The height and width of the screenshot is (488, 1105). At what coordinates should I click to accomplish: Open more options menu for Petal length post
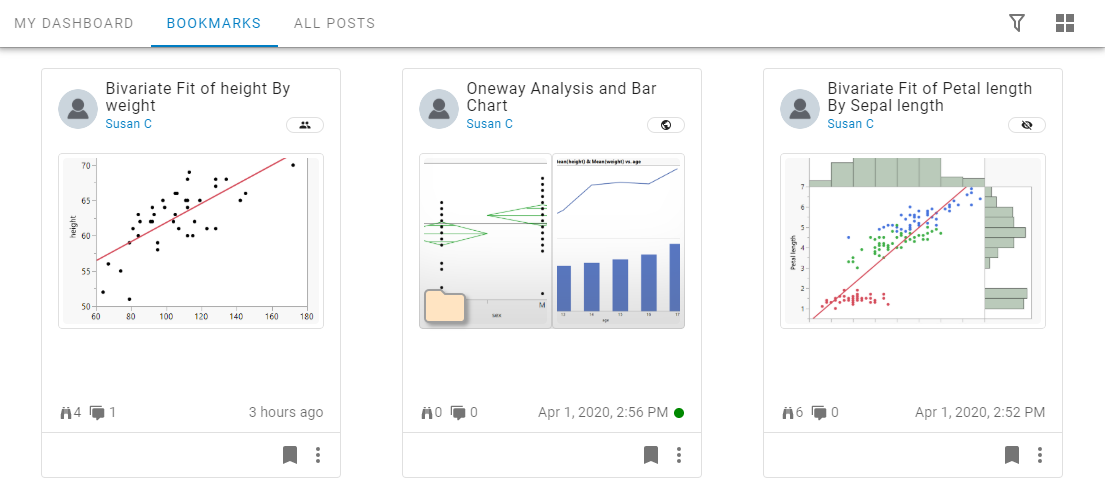coord(1040,455)
